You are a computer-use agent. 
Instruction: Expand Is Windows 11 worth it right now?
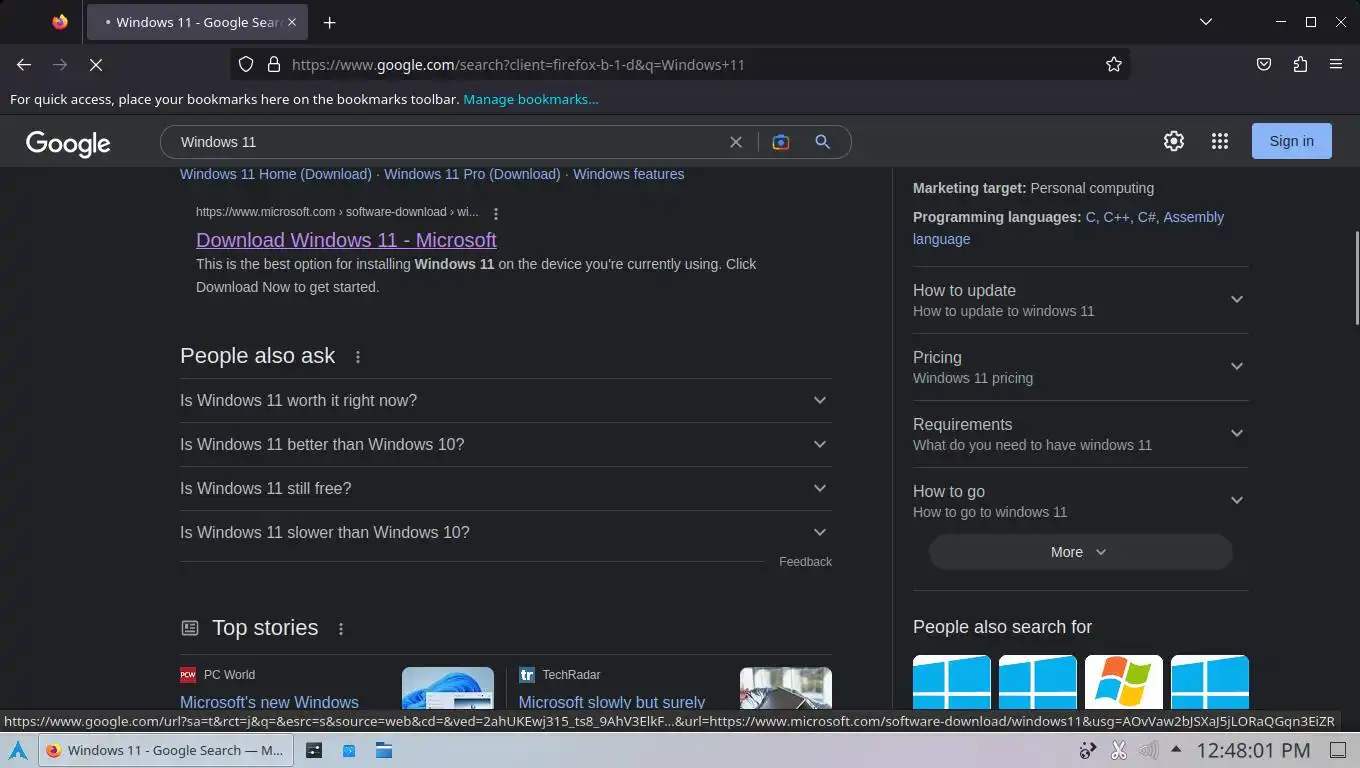click(x=506, y=400)
